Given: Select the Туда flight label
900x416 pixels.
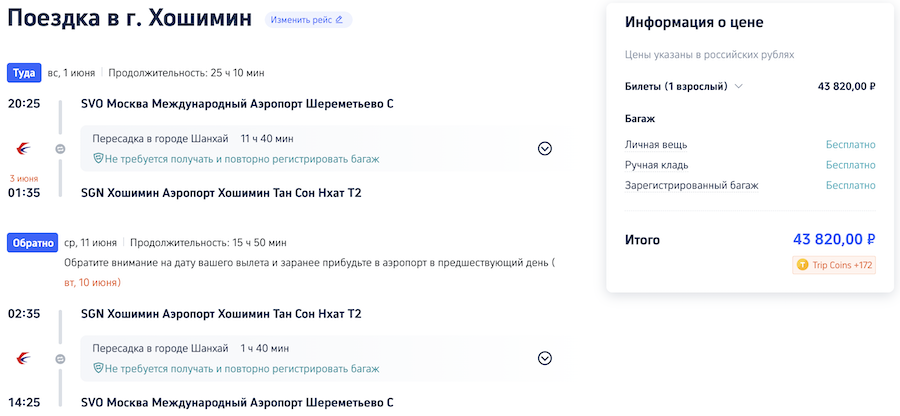Looking at the screenshot, I should click(23, 73).
